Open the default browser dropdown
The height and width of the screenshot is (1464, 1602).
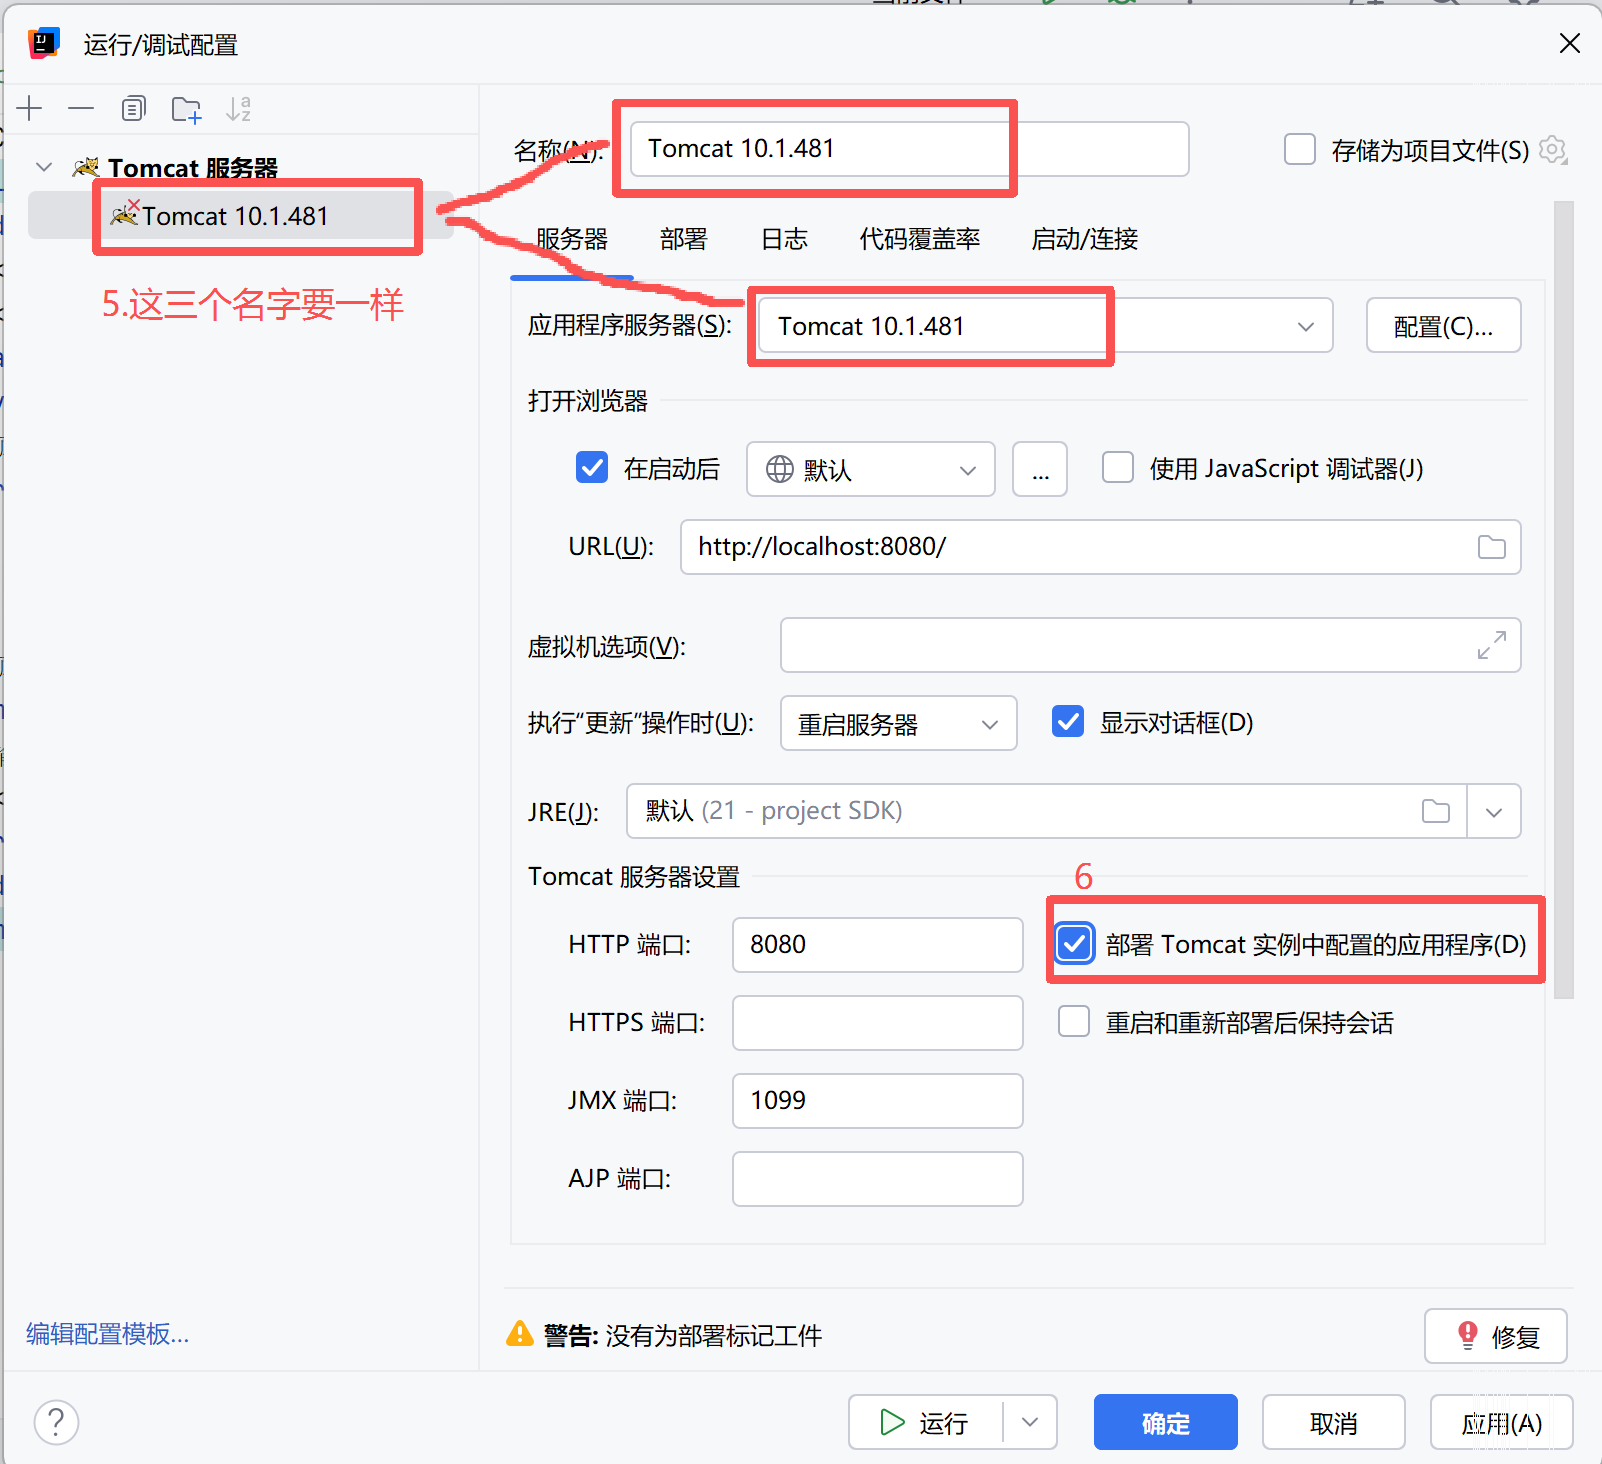click(x=871, y=469)
